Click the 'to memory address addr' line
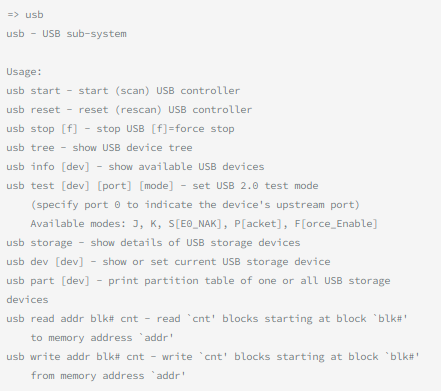Image resolution: width=441 pixels, height=391 pixels. [102, 338]
